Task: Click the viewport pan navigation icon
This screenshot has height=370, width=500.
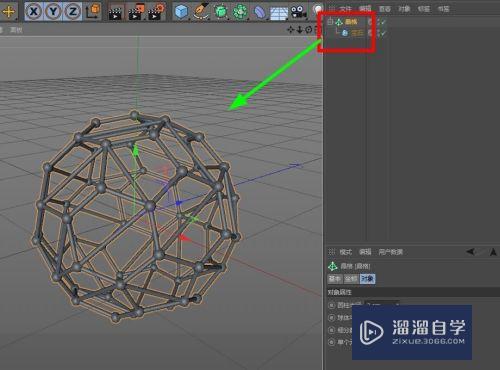Action: (291, 30)
